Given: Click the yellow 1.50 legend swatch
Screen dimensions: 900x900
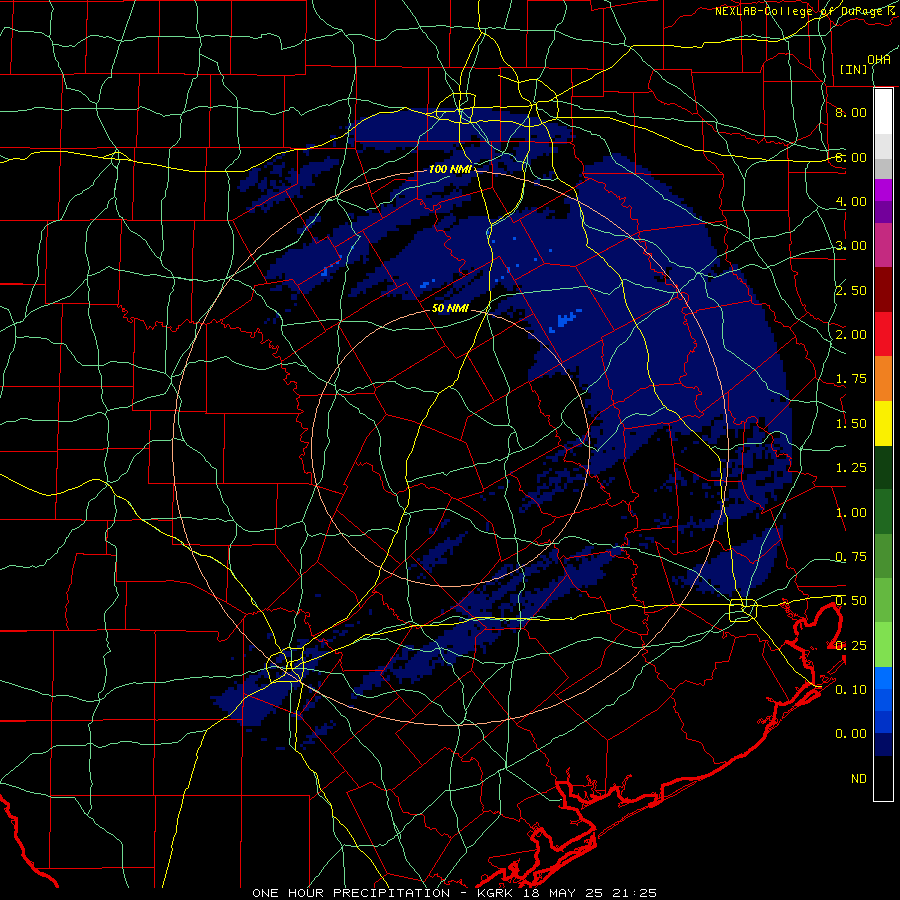Looking at the screenshot, I should pyautogui.click(x=883, y=423).
